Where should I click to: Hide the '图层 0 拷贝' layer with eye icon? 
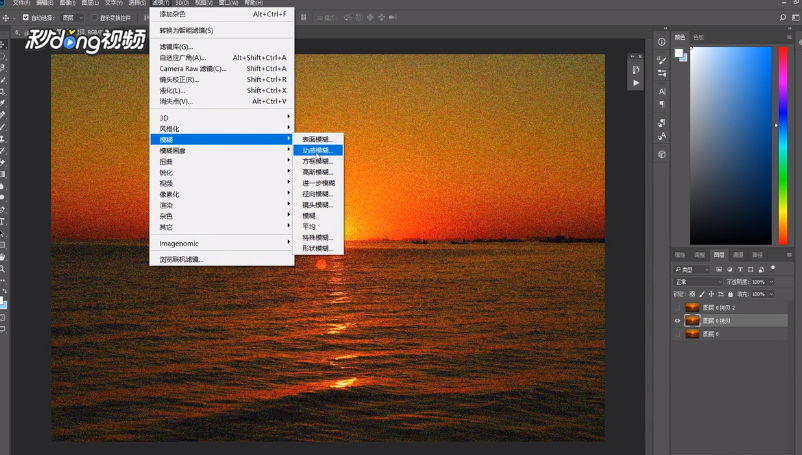coord(678,321)
